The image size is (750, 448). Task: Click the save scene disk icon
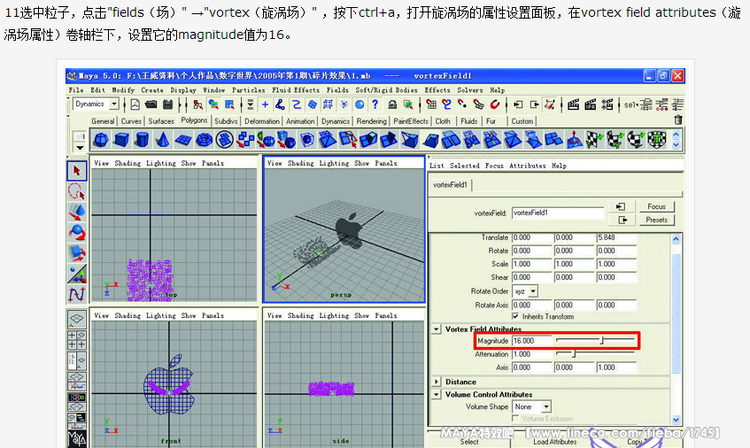click(167, 104)
